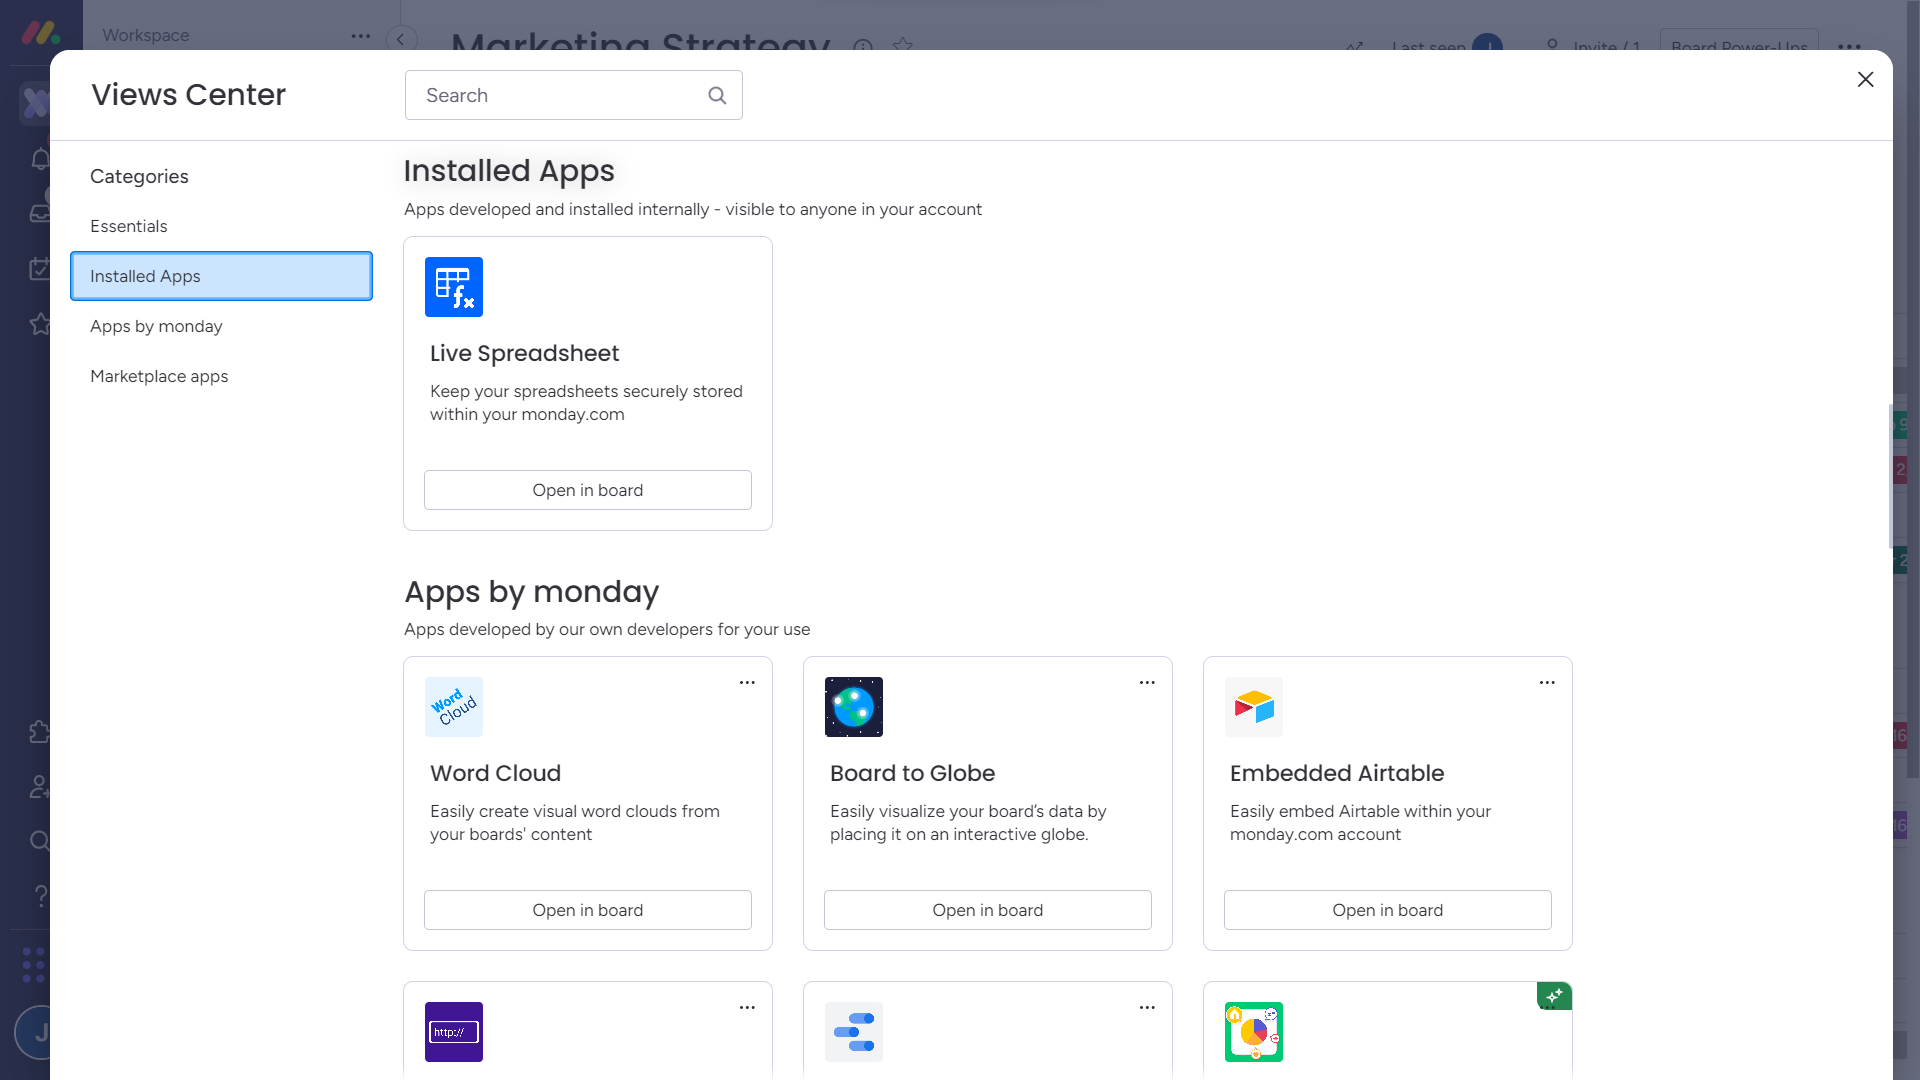Click the Board to Globe icon
Viewport: 1920px width, 1080px height.
coord(853,707)
